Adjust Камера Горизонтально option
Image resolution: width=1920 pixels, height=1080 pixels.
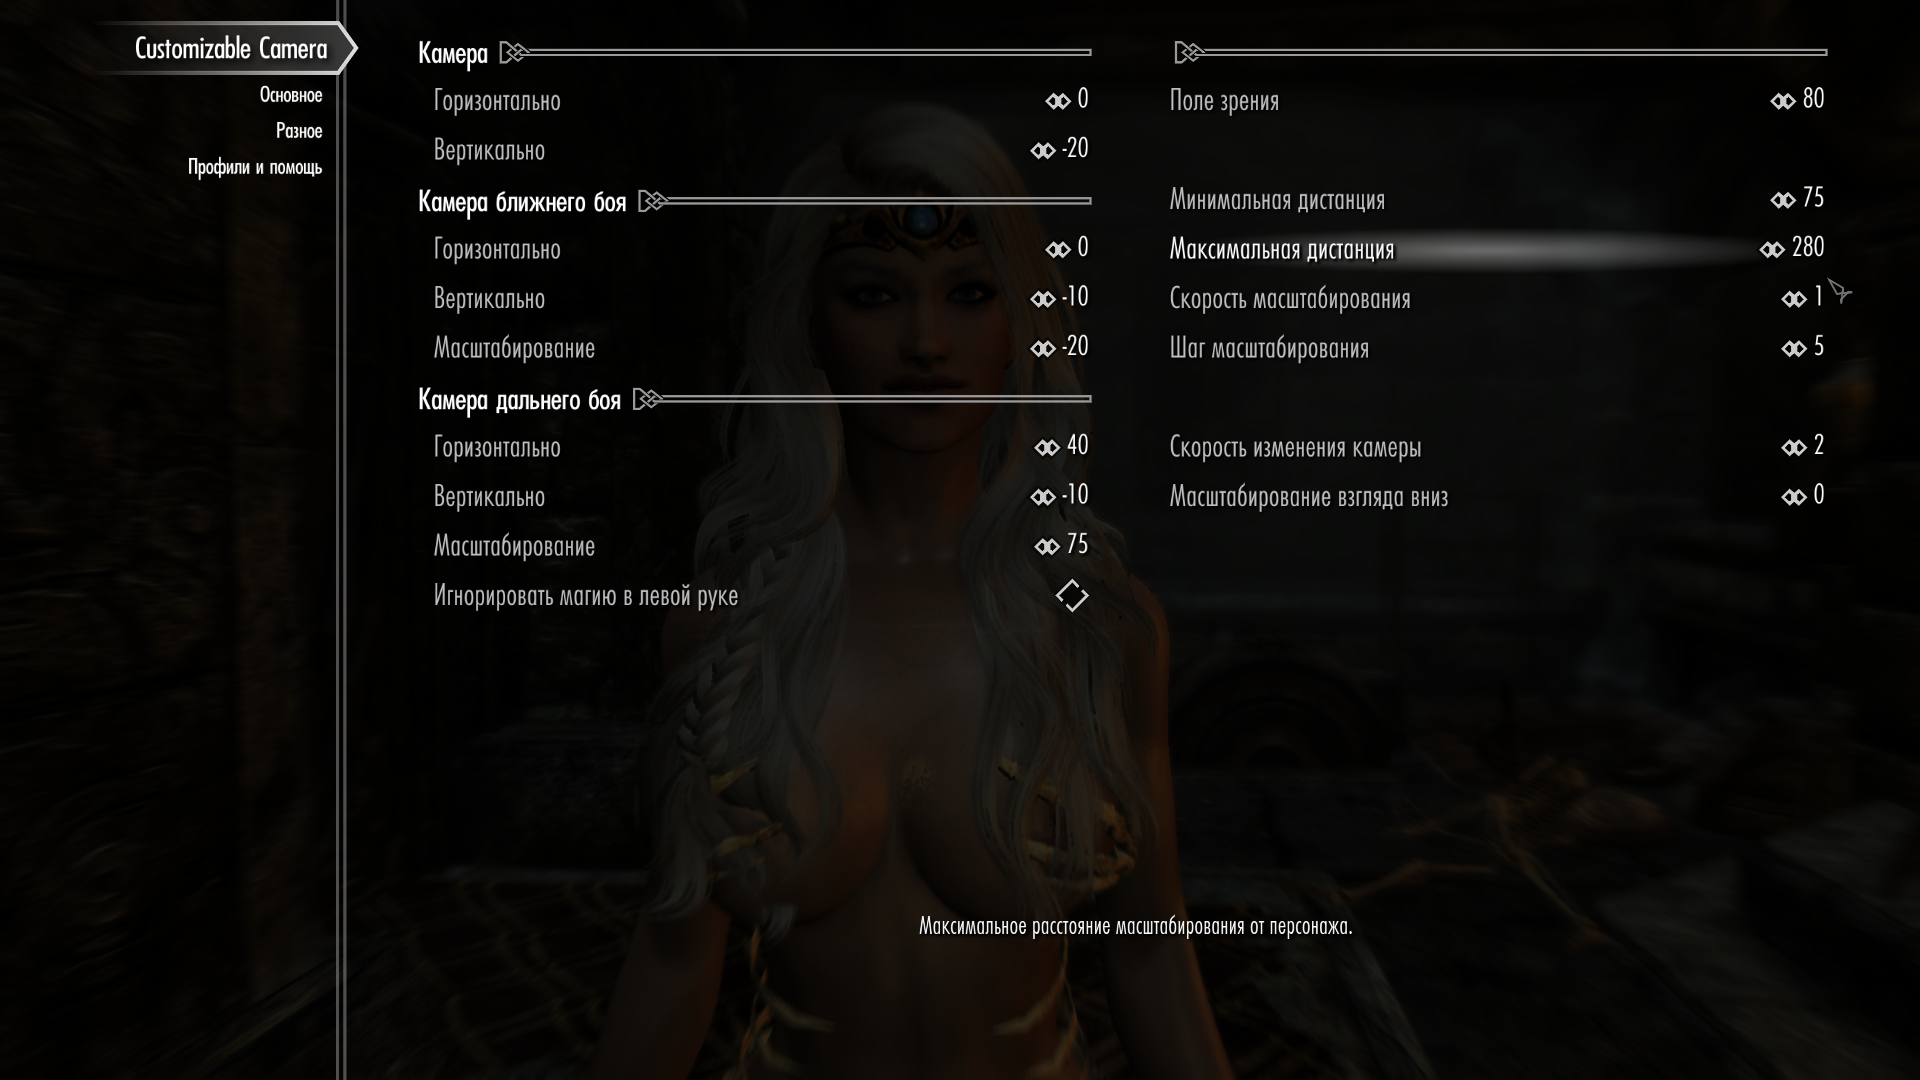click(760, 100)
